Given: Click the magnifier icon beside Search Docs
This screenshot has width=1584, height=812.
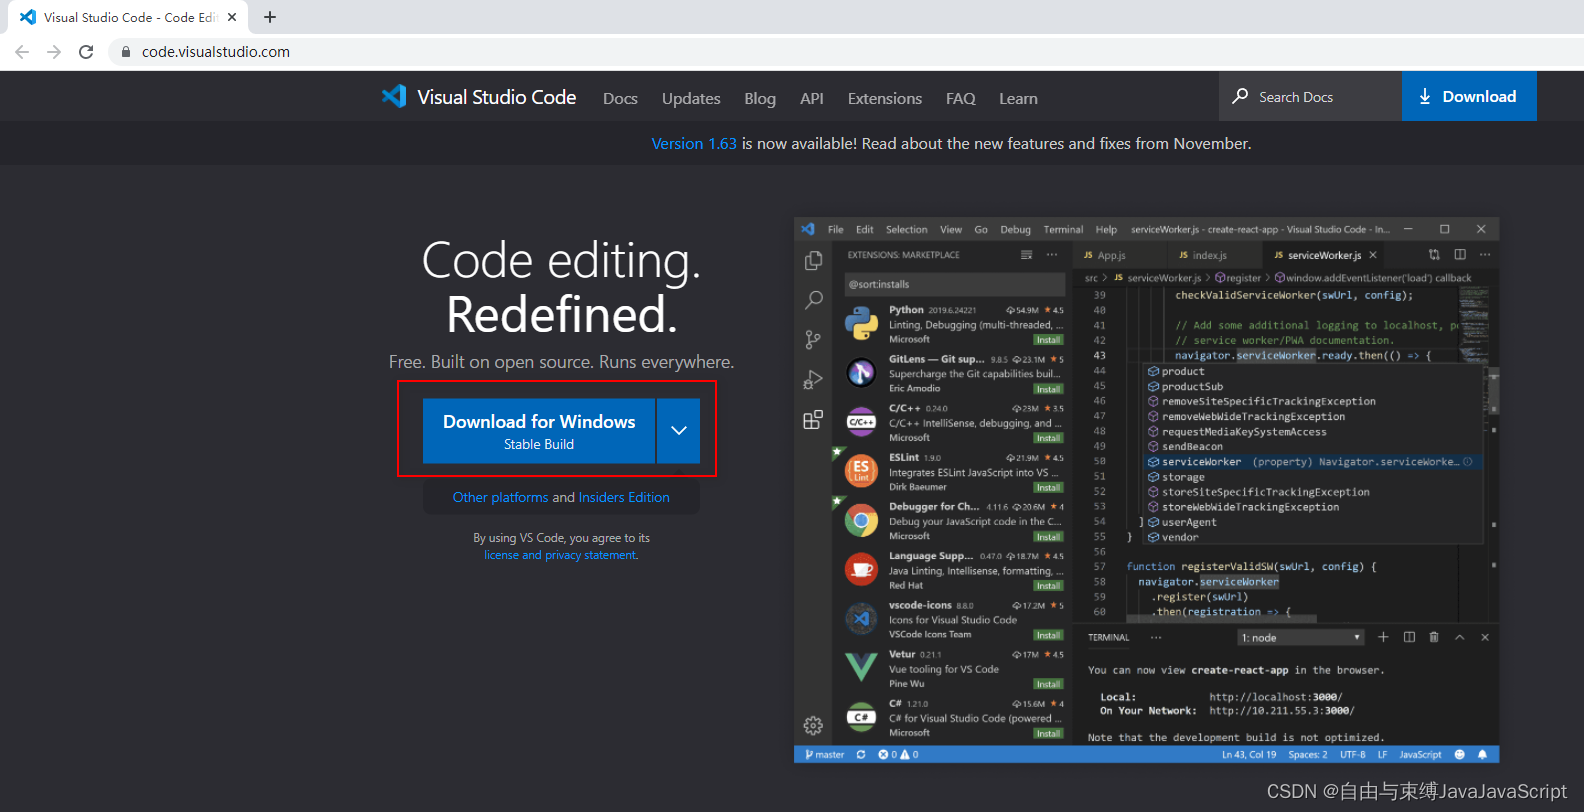Looking at the screenshot, I should click(1240, 96).
